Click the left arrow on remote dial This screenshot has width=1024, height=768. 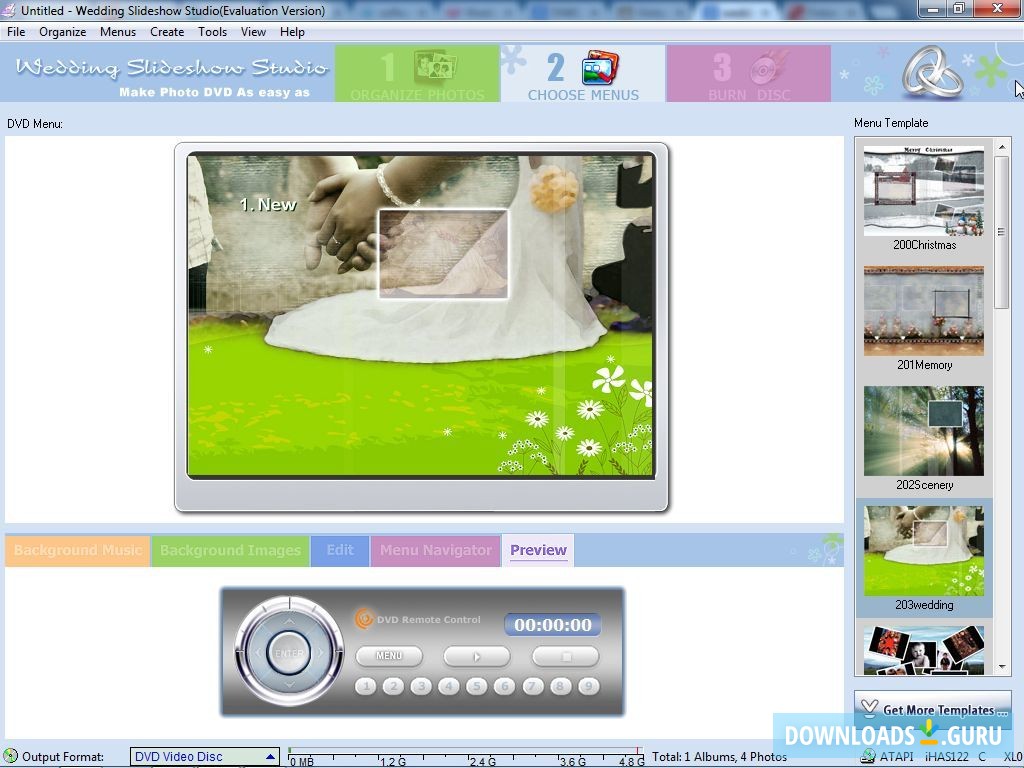(x=257, y=652)
